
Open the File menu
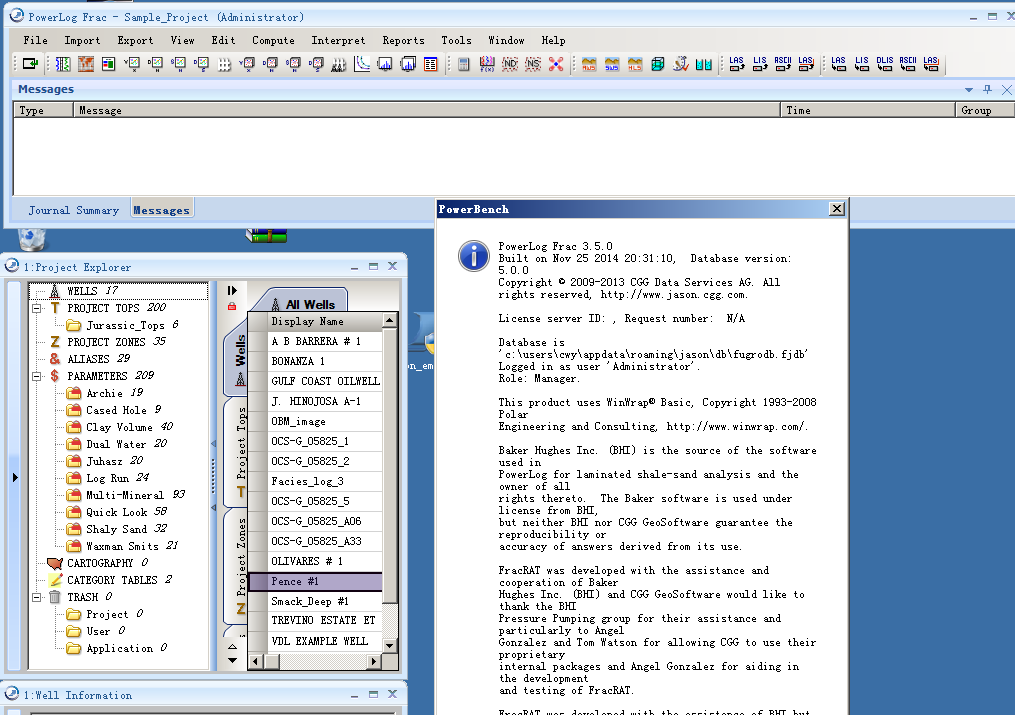[36, 40]
